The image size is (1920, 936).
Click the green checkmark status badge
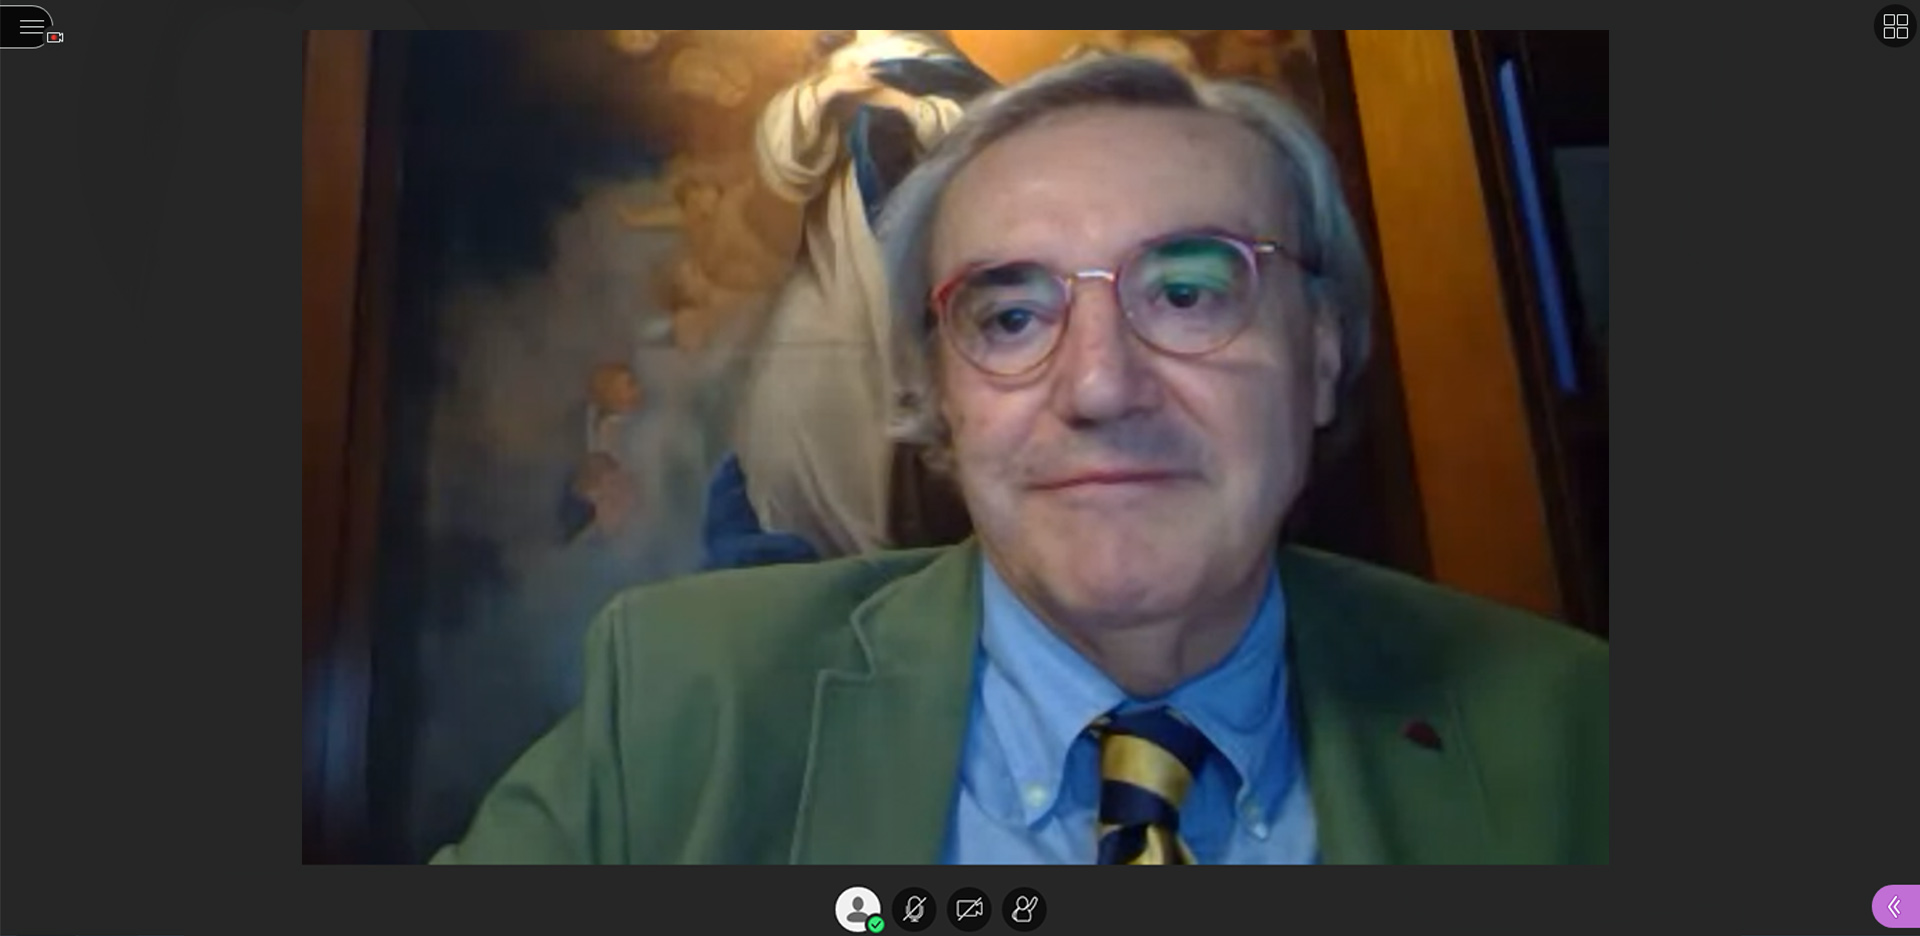pos(876,925)
